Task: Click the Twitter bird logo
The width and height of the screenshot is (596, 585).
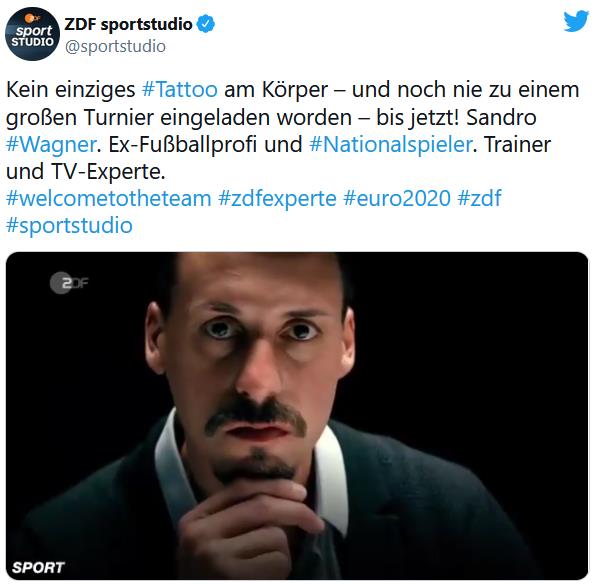Action: pyautogui.click(x=576, y=21)
